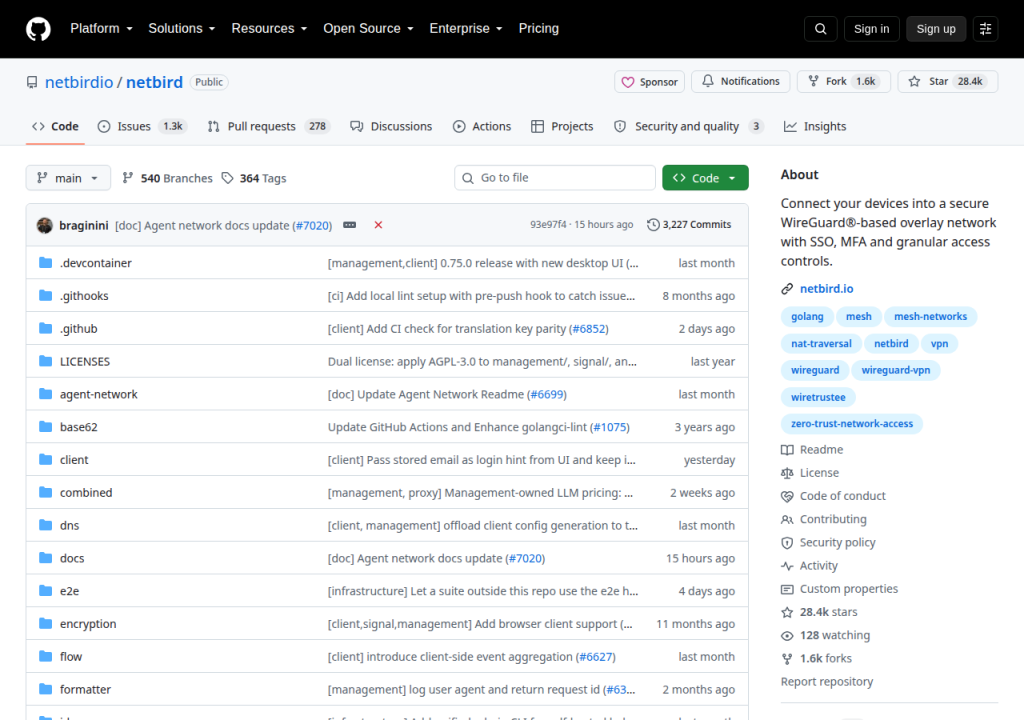Open the Projects tab
The width and height of the screenshot is (1024, 720).
[562, 126]
